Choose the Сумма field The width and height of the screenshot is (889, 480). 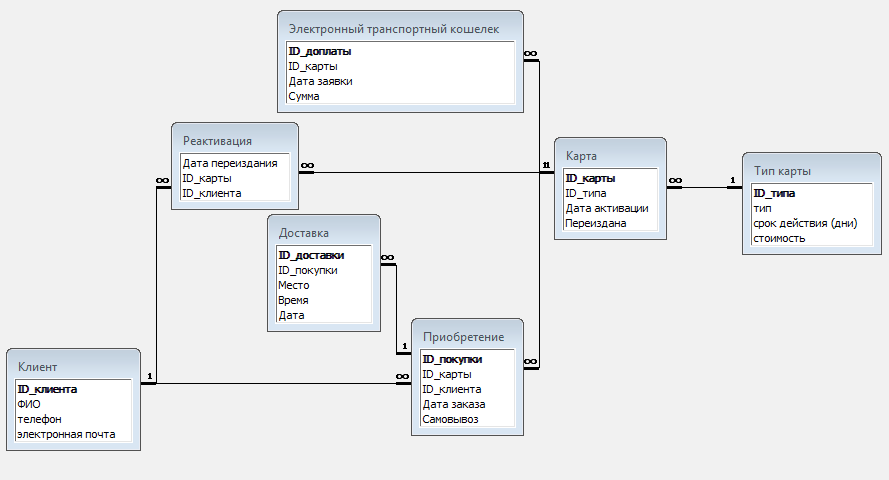(304, 96)
